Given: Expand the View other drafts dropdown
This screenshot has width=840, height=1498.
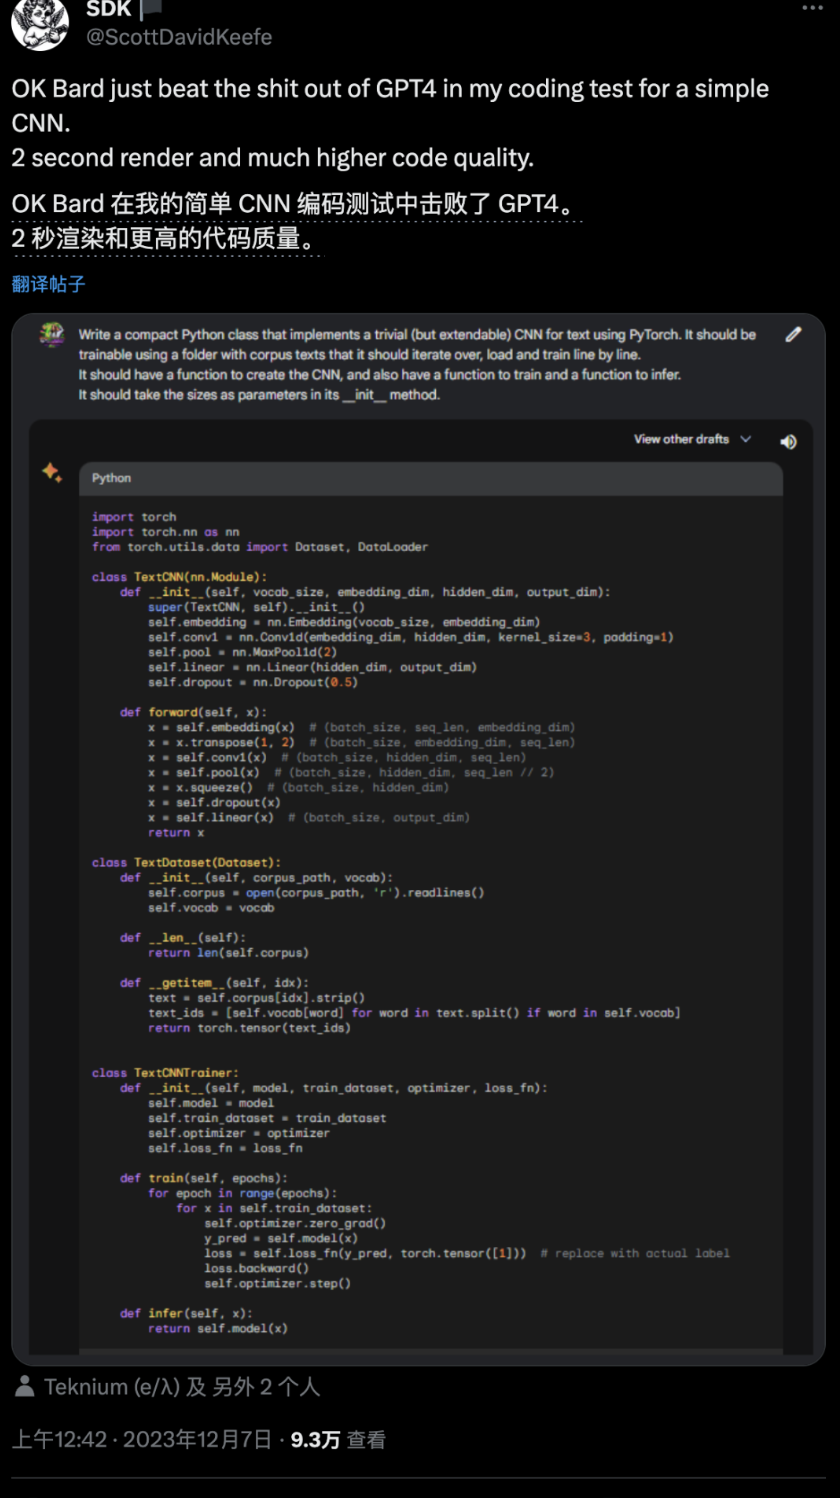Looking at the screenshot, I should [x=692, y=439].
